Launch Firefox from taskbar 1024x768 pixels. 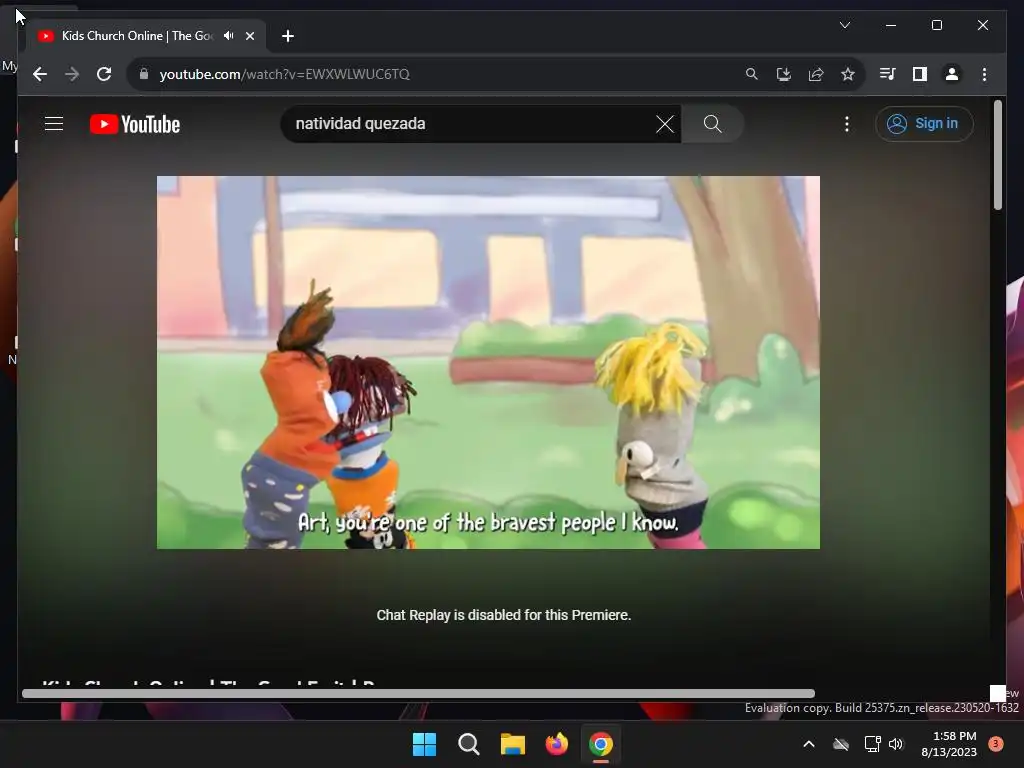click(x=556, y=744)
